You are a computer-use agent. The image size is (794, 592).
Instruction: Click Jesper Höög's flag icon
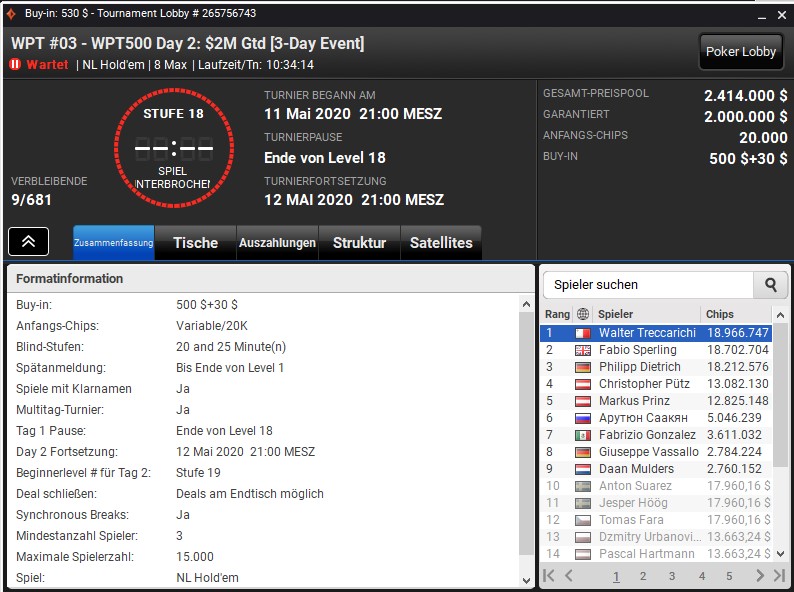[x=583, y=503]
